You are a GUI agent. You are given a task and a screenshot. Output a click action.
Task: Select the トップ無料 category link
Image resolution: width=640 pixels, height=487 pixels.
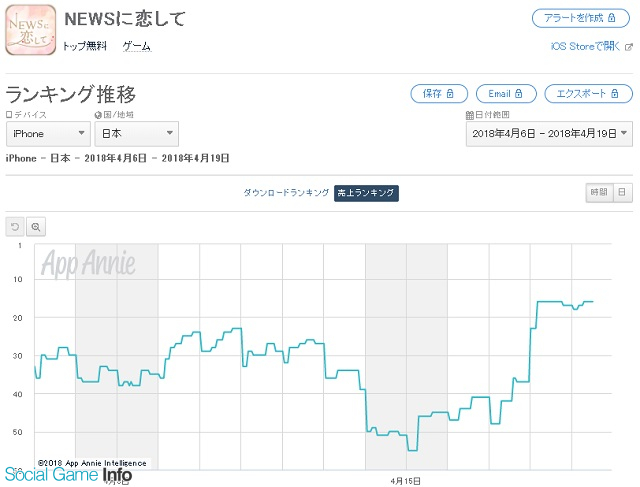[84, 46]
